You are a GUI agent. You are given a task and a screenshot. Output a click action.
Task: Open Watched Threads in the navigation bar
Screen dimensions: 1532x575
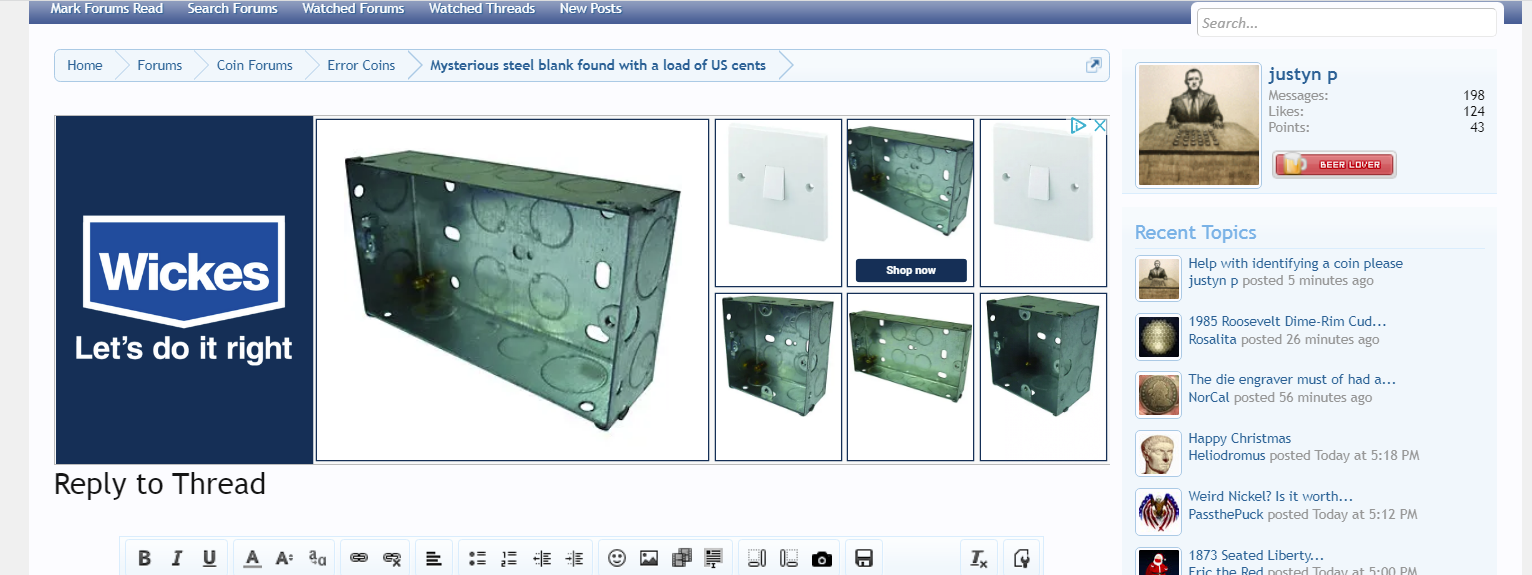pos(482,9)
